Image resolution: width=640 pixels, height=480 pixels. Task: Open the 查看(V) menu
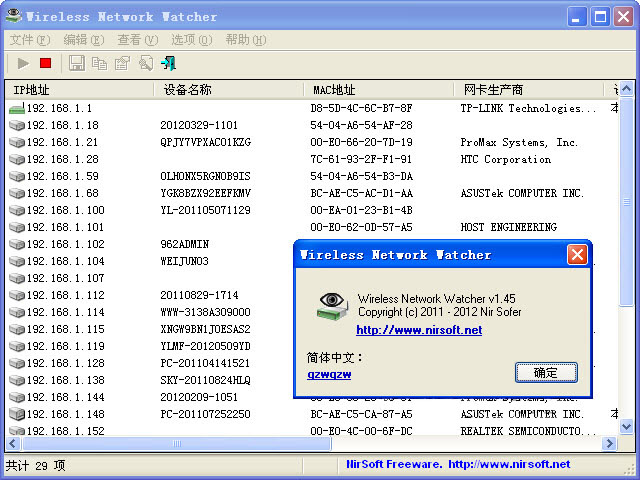[x=137, y=40]
